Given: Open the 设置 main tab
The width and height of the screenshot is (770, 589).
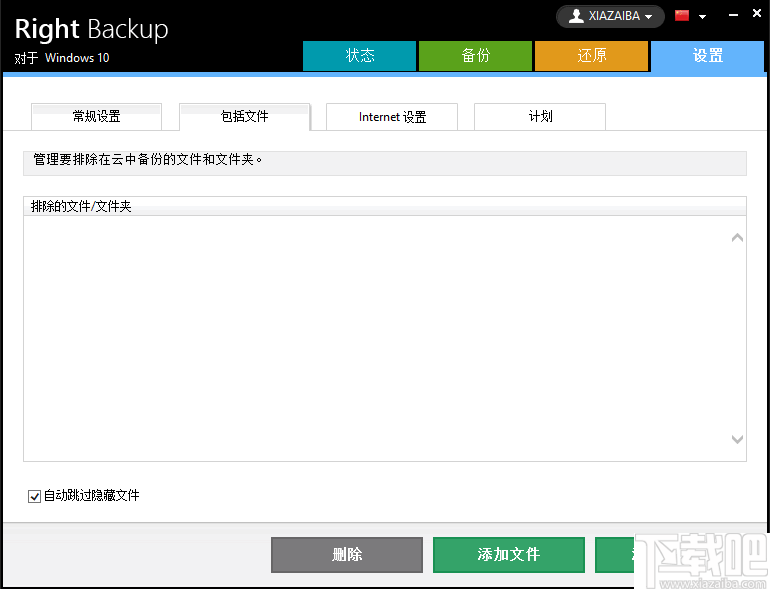Looking at the screenshot, I should tap(707, 56).
